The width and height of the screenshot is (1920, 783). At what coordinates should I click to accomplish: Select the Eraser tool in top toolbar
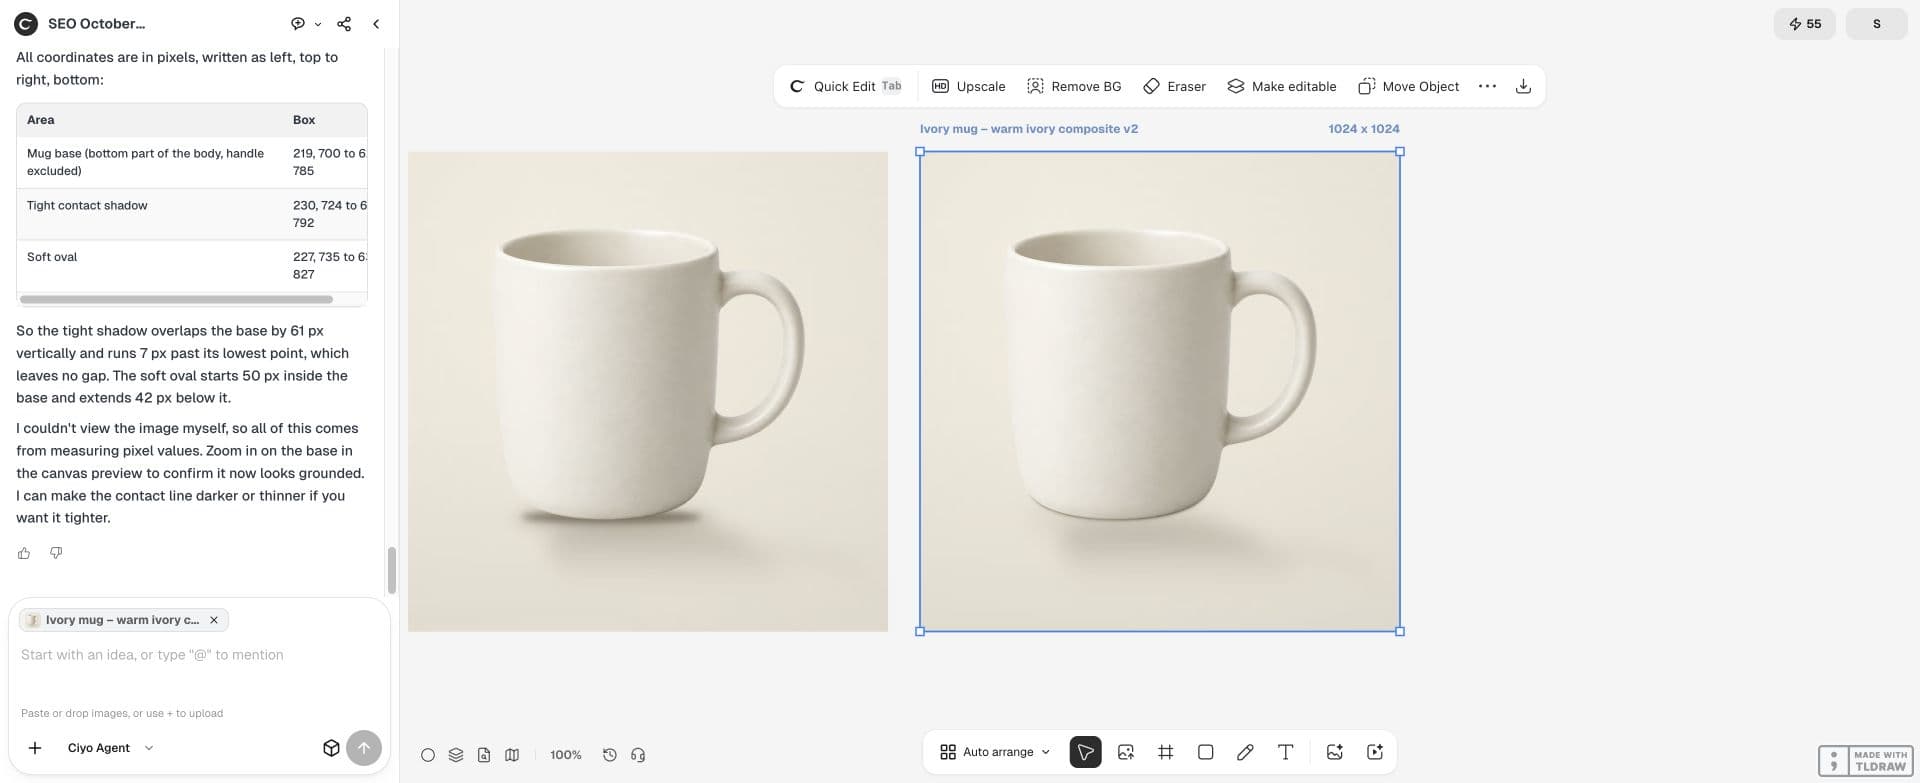pyautogui.click(x=1174, y=86)
